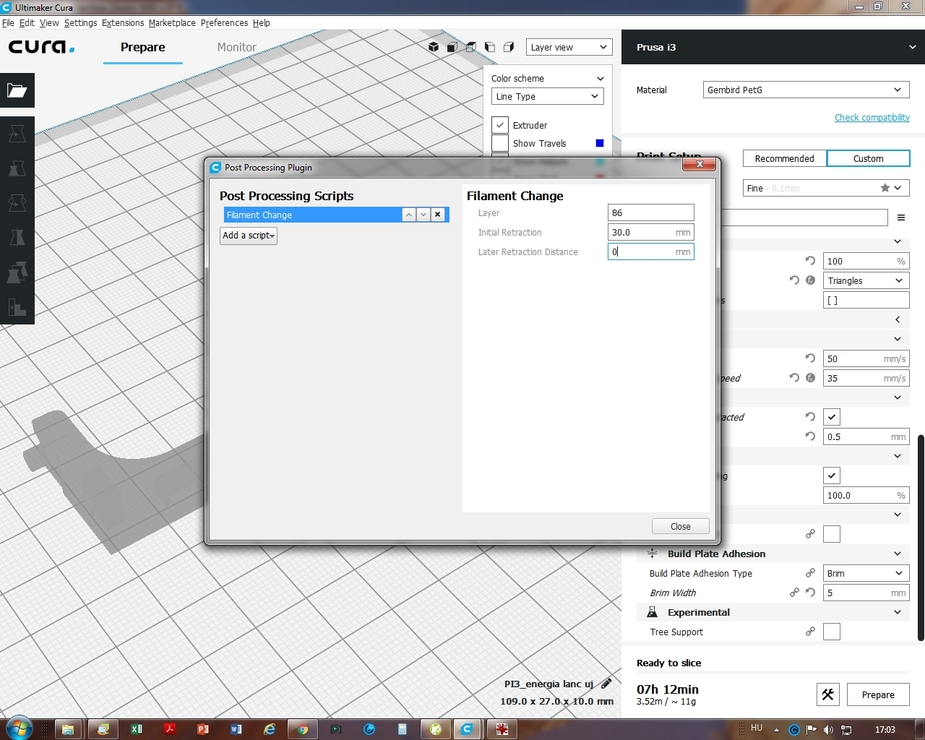Click the pencil icon next to the job name
The image size is (925, 740).
coord(606,684)
